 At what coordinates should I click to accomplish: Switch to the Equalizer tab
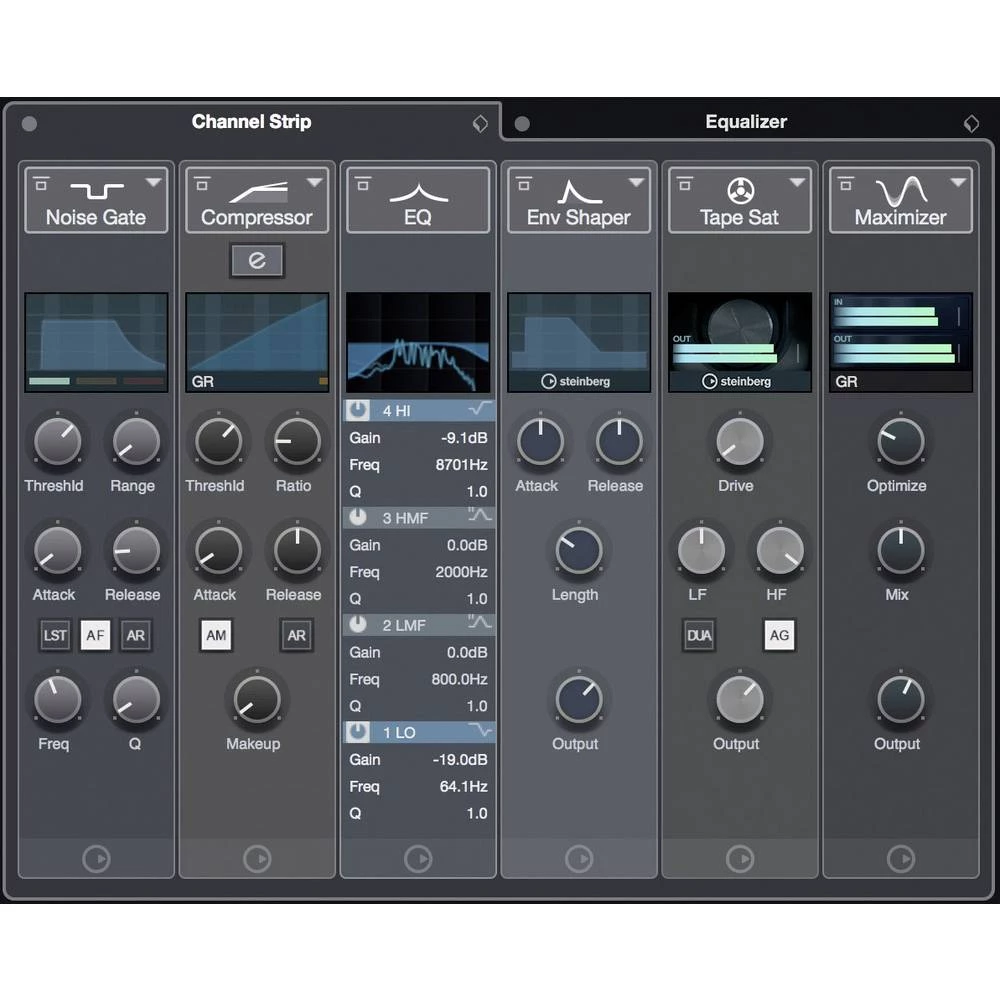pyautogui.click(x=745, y=122)
